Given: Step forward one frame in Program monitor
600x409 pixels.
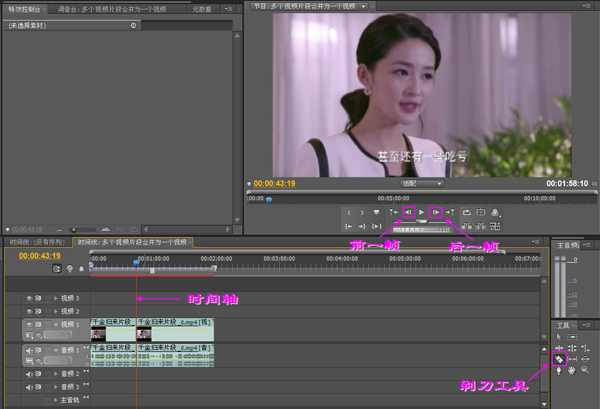Looking at the screenshot, I should tap(435, 212).
